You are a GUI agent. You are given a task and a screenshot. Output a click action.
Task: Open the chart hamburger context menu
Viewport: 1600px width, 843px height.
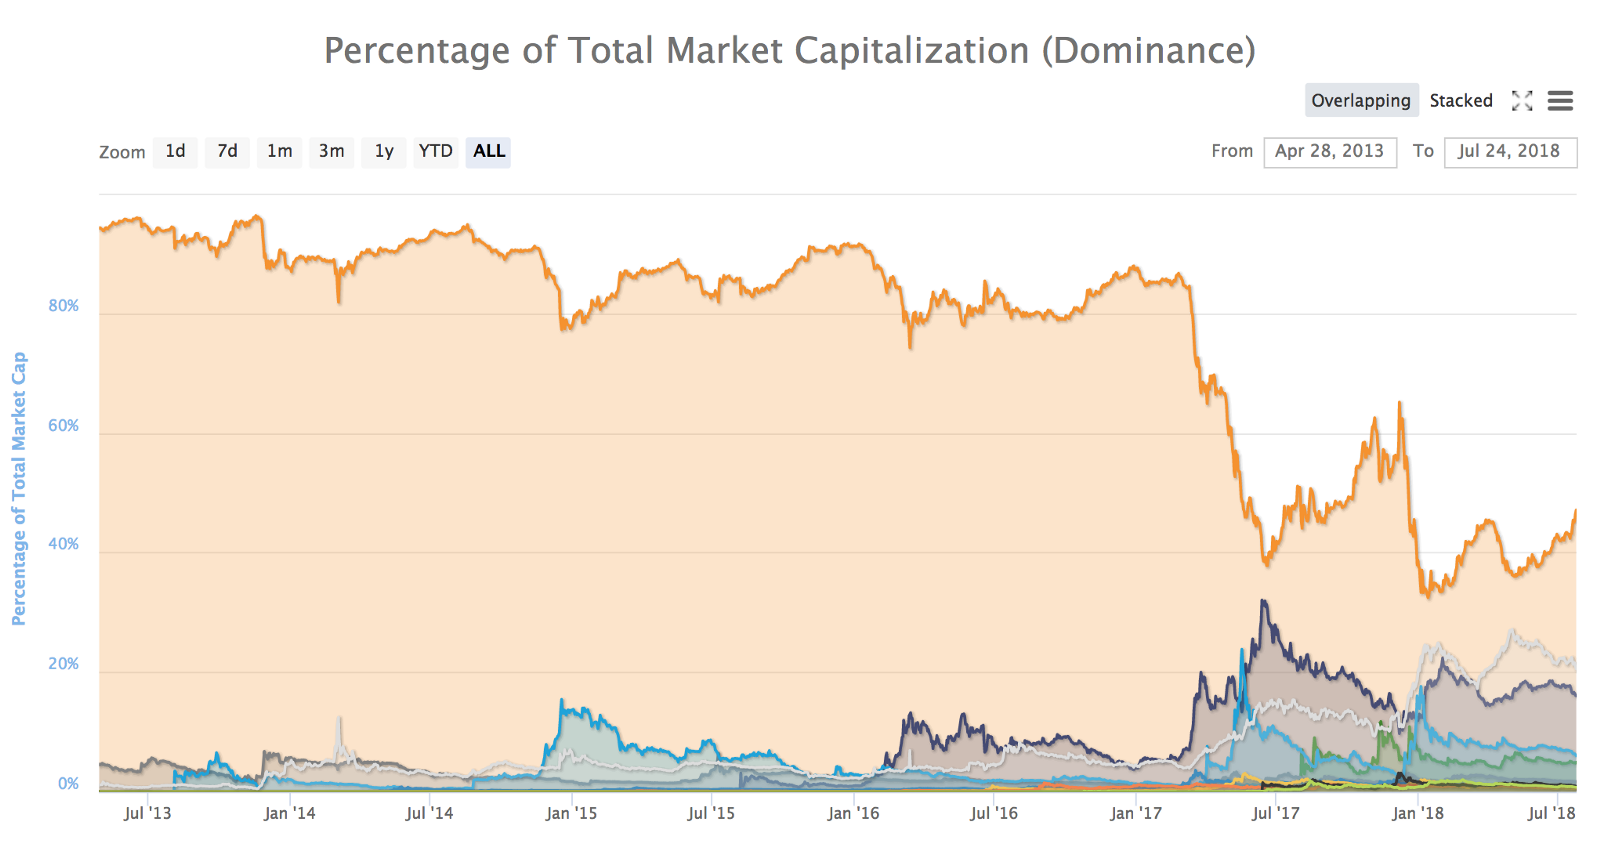click(x=1560, y=101)
